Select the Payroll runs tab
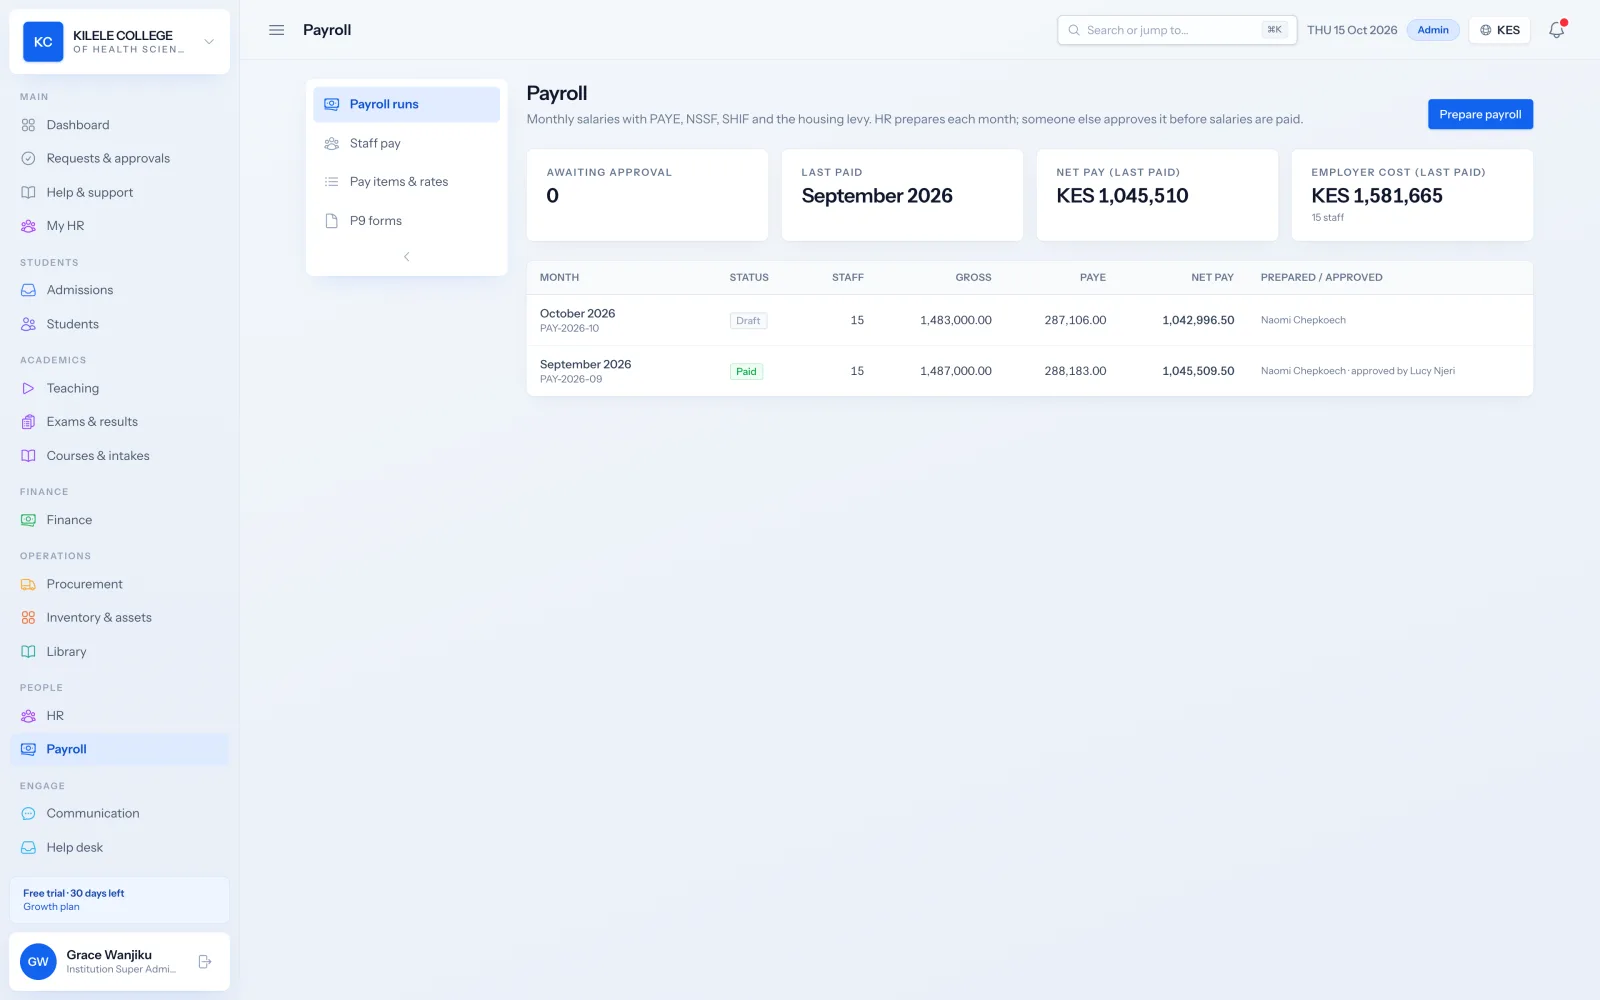The width and height of the screenshot is (1600, 1000). click(406, 104)
